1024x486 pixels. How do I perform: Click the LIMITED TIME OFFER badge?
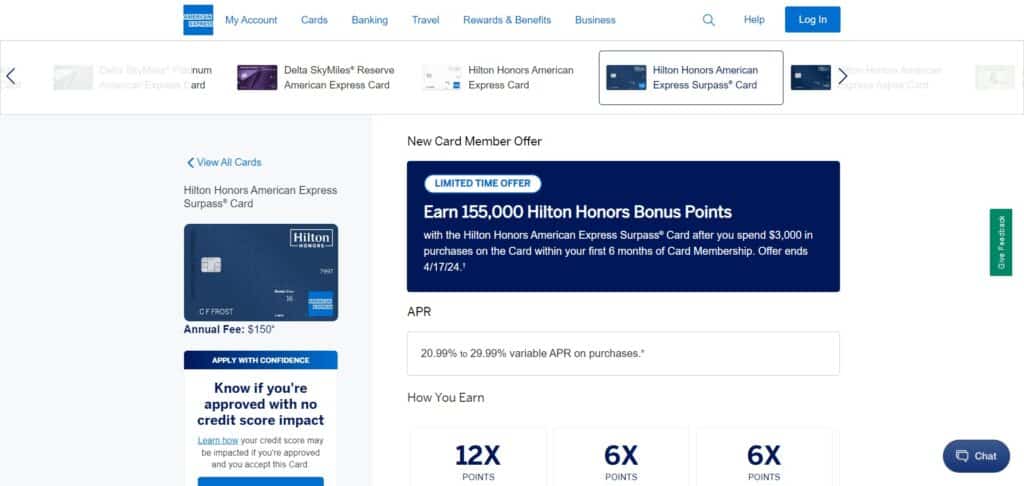point(483,184)
